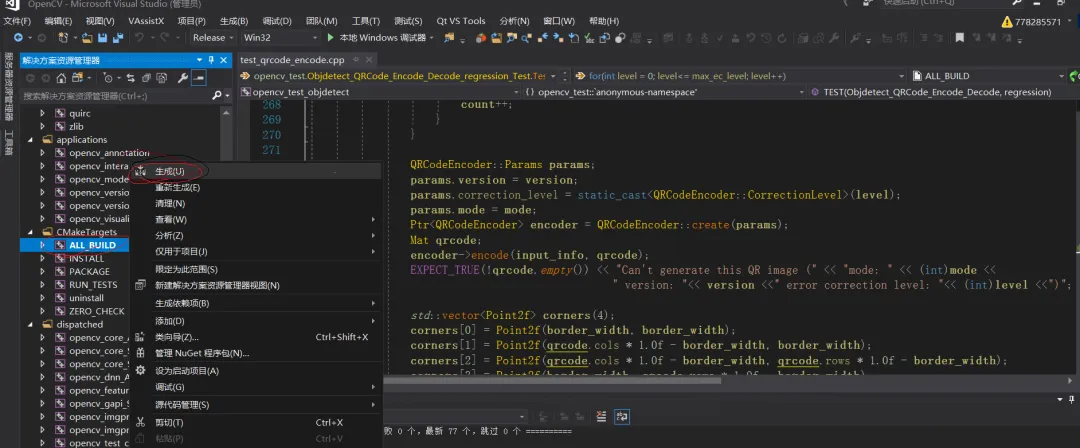Image resolution: width=1080 pixels, height=448 pixels.
Task: Click the bookmark icon in the toolbar
Action: 958,38
